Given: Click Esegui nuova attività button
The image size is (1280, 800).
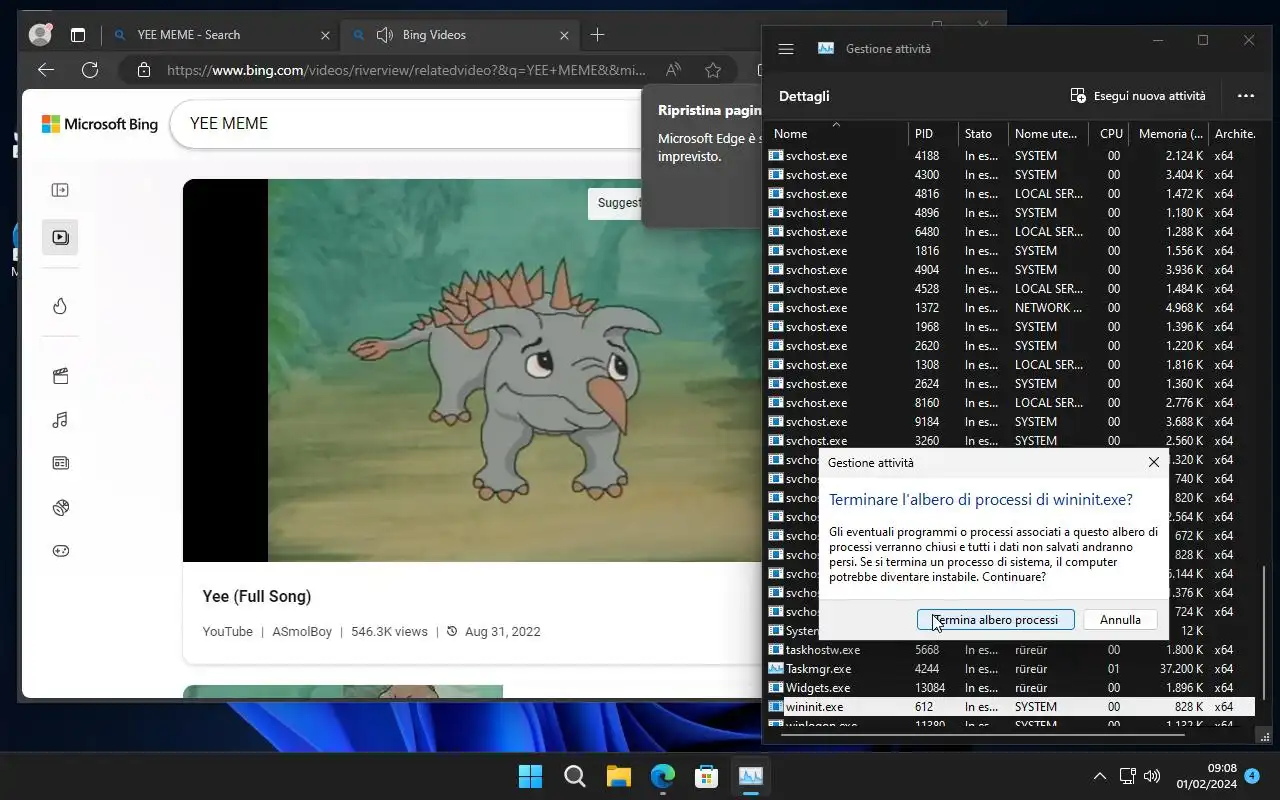Looking at the screenshot, I should pos(1137,96).
